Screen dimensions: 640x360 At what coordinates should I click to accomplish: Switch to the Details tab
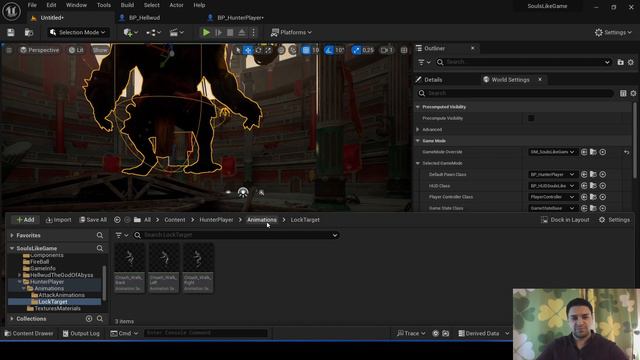pos(433,80)
